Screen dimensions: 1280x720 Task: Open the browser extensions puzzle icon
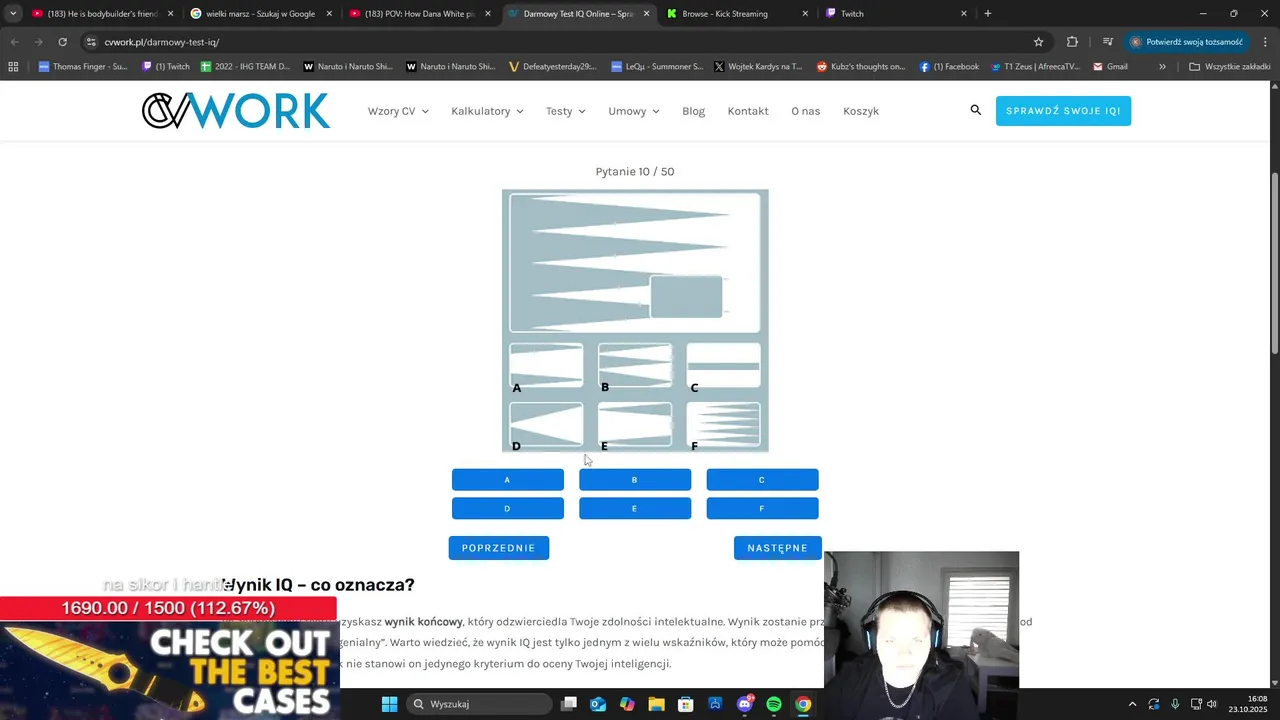point(1072,42)
